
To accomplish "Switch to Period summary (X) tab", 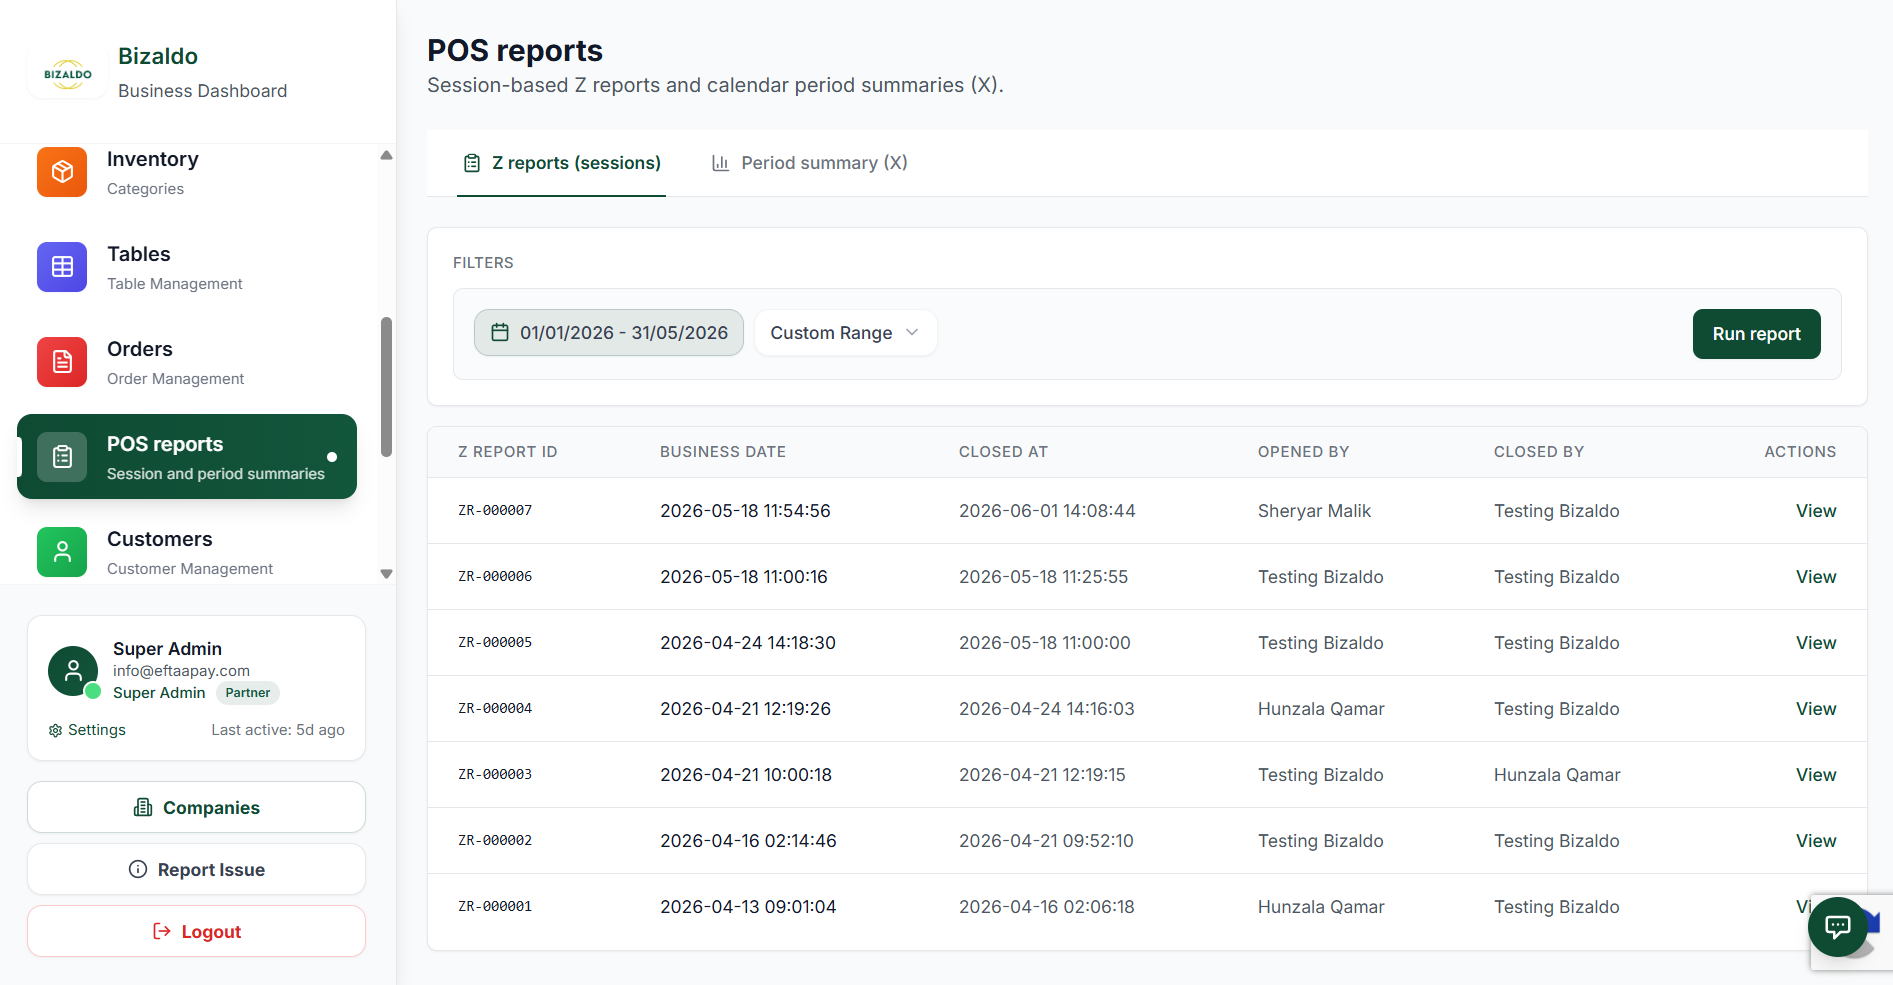I will [809, 163].
